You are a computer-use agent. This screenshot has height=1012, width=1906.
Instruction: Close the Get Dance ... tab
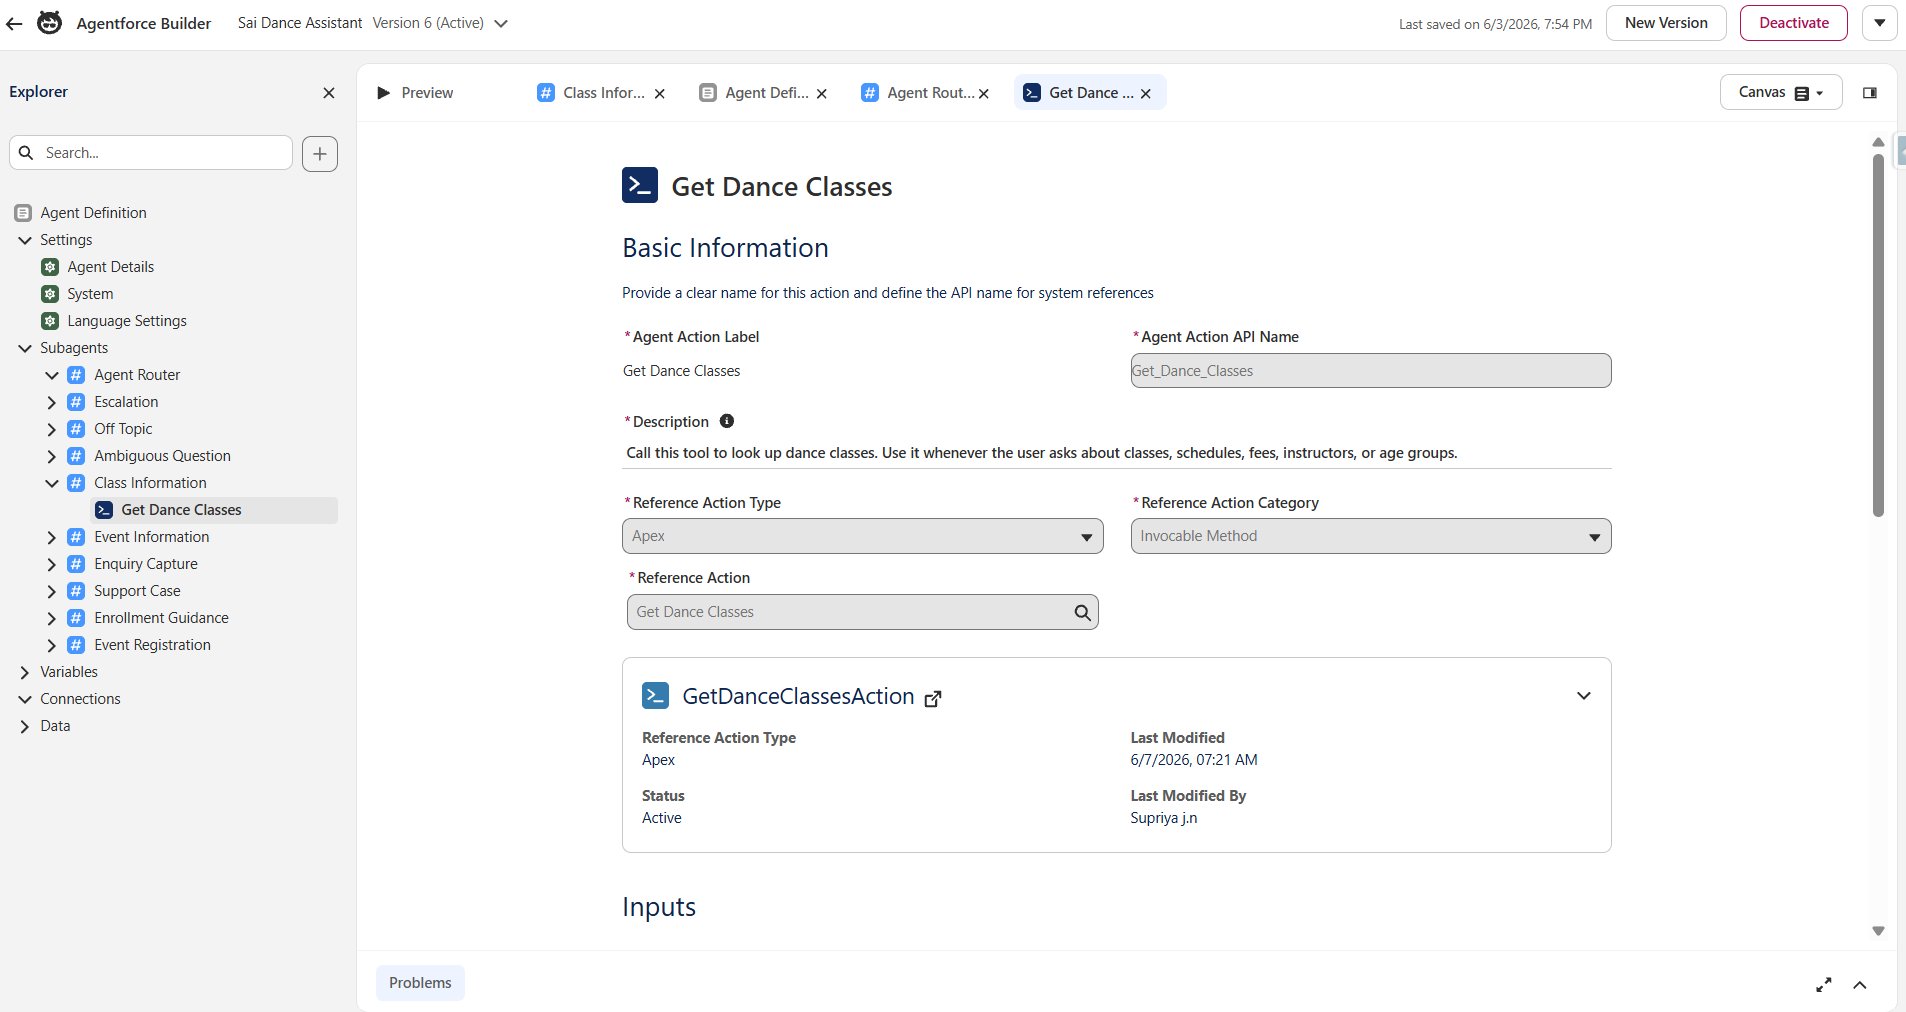pos(1146,94)
